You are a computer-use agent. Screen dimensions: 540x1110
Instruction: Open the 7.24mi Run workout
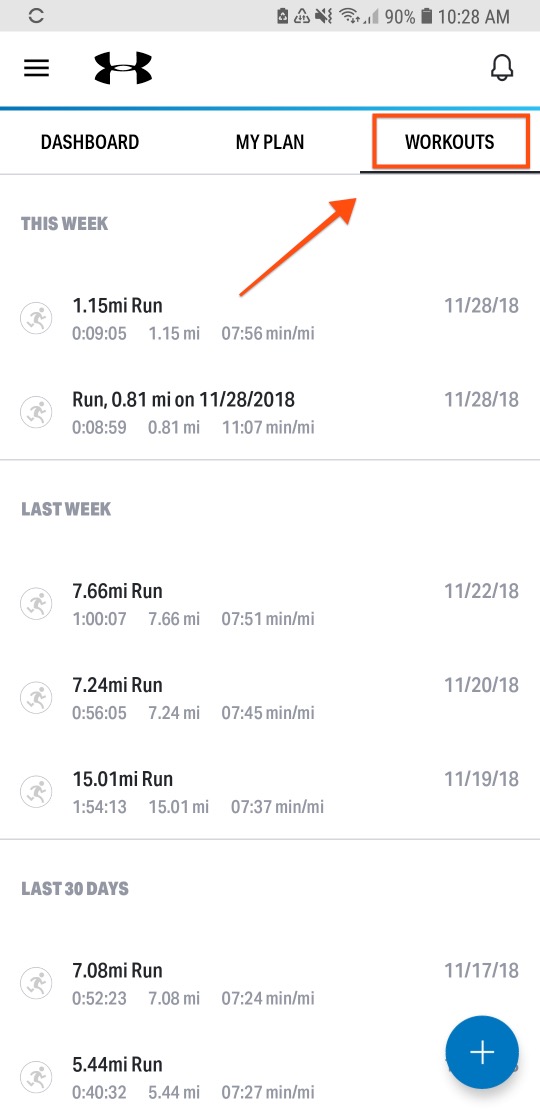click(270, 698)
